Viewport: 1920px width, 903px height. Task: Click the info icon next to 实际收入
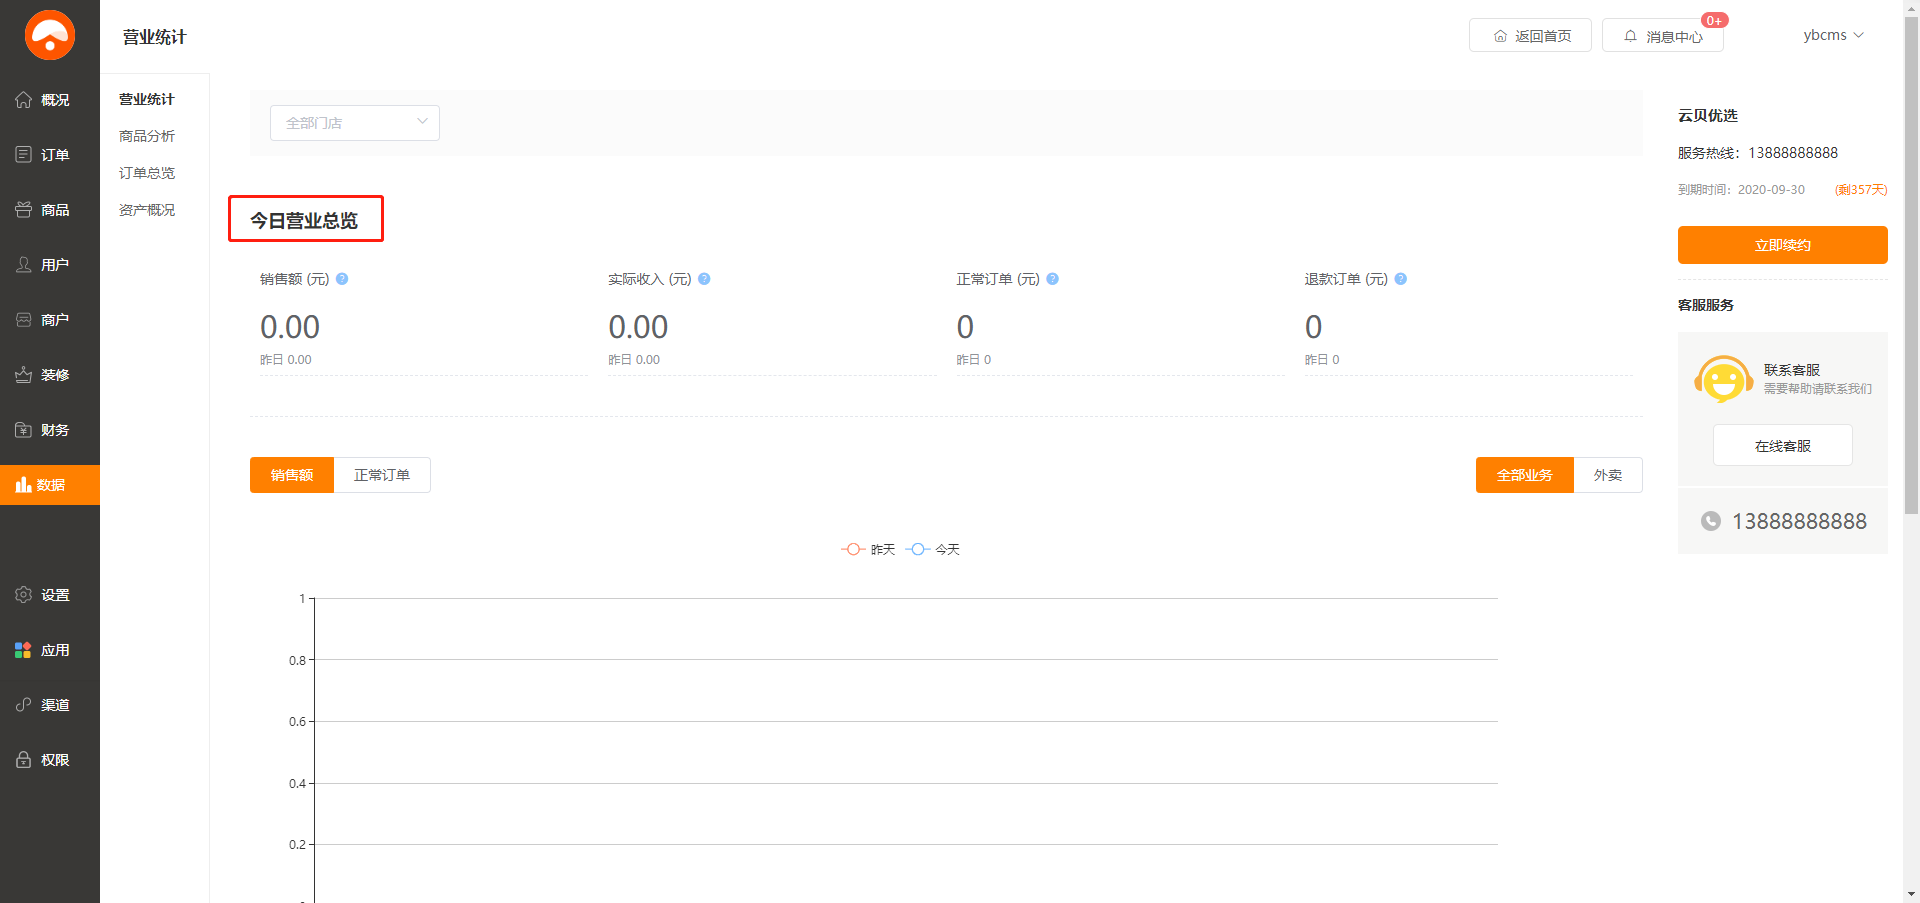tap(704, 279)
